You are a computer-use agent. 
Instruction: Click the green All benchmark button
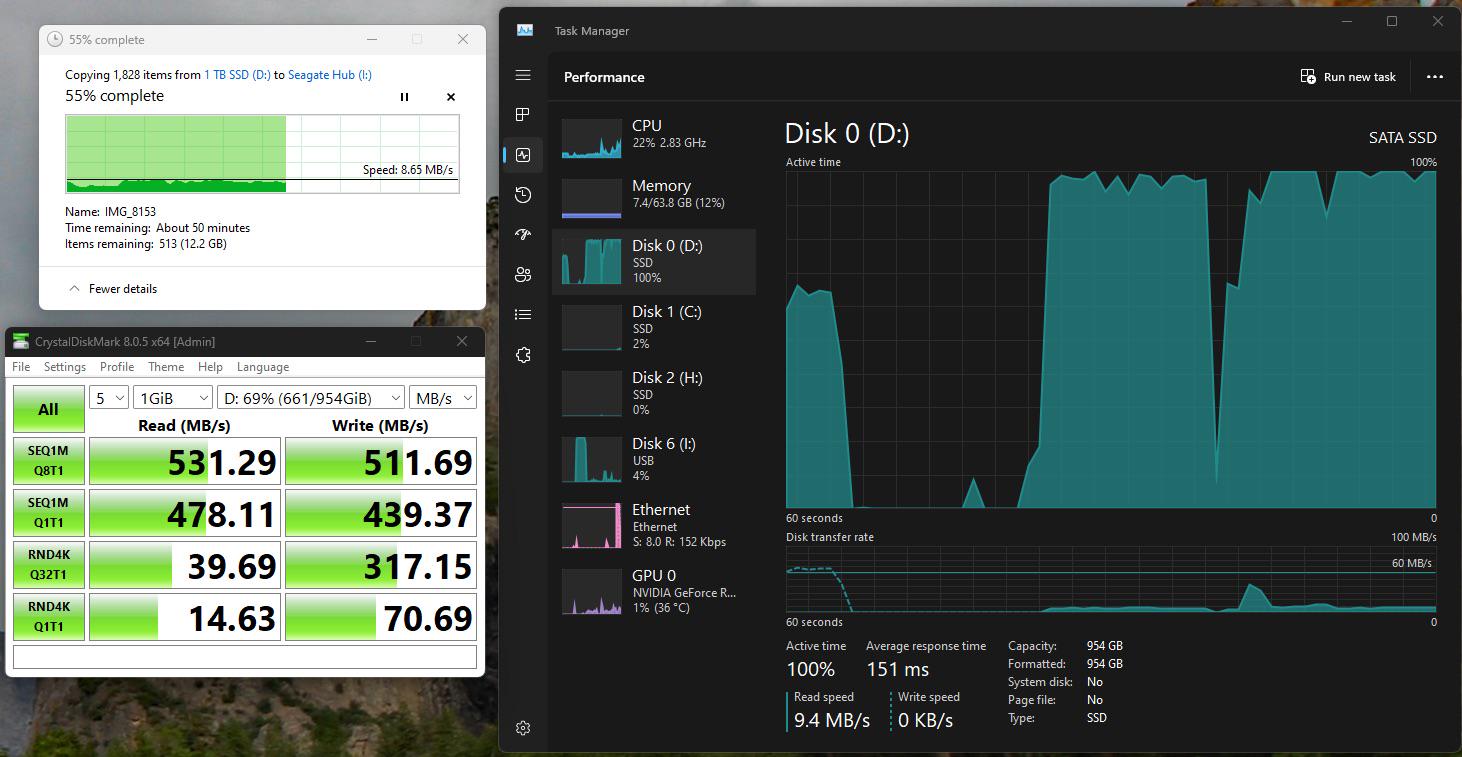coord(48,409)
